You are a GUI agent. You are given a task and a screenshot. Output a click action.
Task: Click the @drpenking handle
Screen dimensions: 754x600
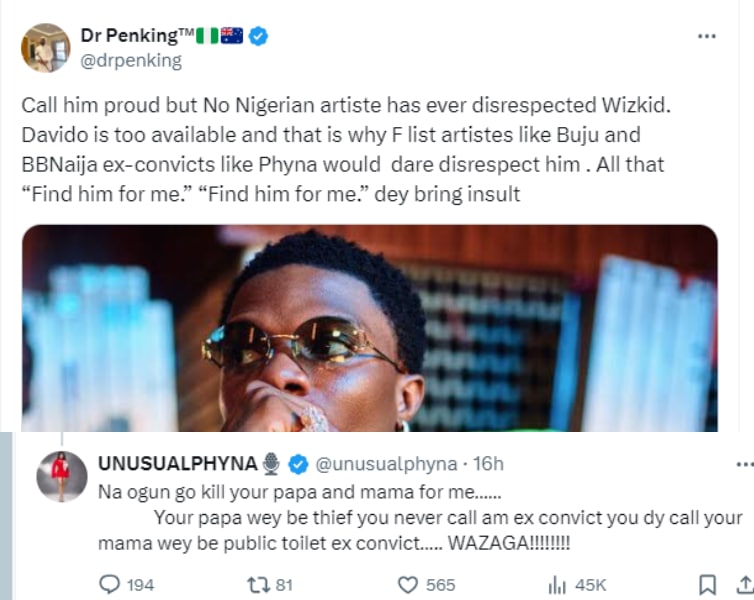(131, 60)
